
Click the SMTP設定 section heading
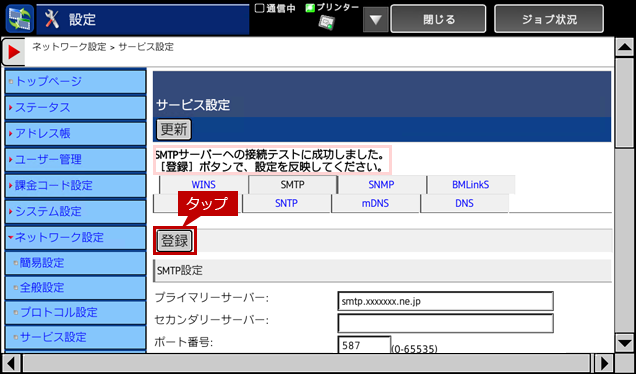click(180, 271)
